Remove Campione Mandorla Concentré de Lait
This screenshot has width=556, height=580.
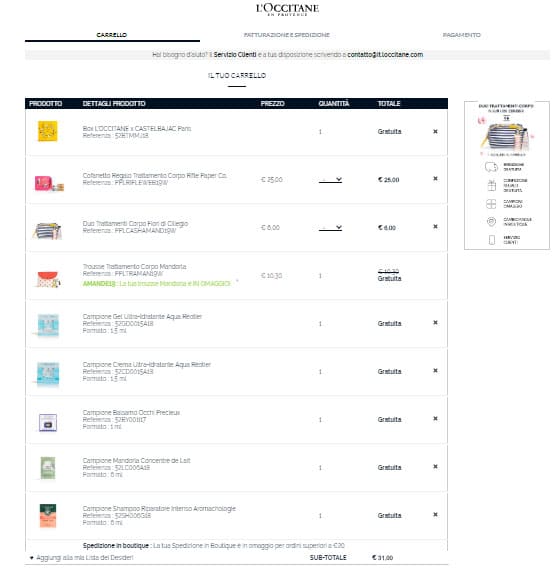point(435,466)
